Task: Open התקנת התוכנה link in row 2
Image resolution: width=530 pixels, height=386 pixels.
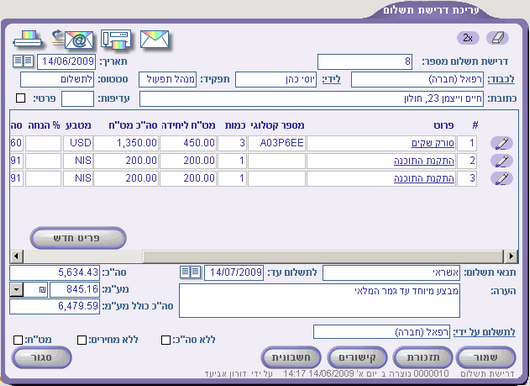Action: pyautogui.click(x=424, y=161)
